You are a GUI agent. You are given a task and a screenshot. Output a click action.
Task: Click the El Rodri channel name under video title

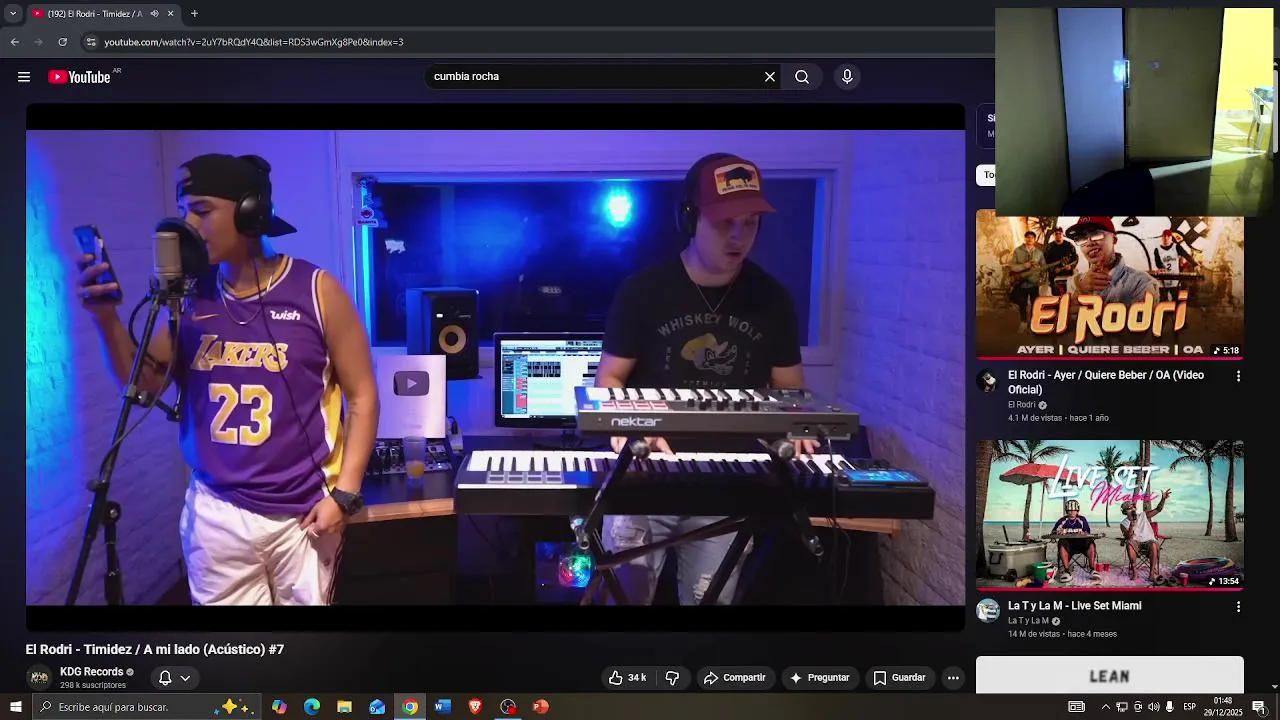pyautogui.click(x=1021, y=405)
